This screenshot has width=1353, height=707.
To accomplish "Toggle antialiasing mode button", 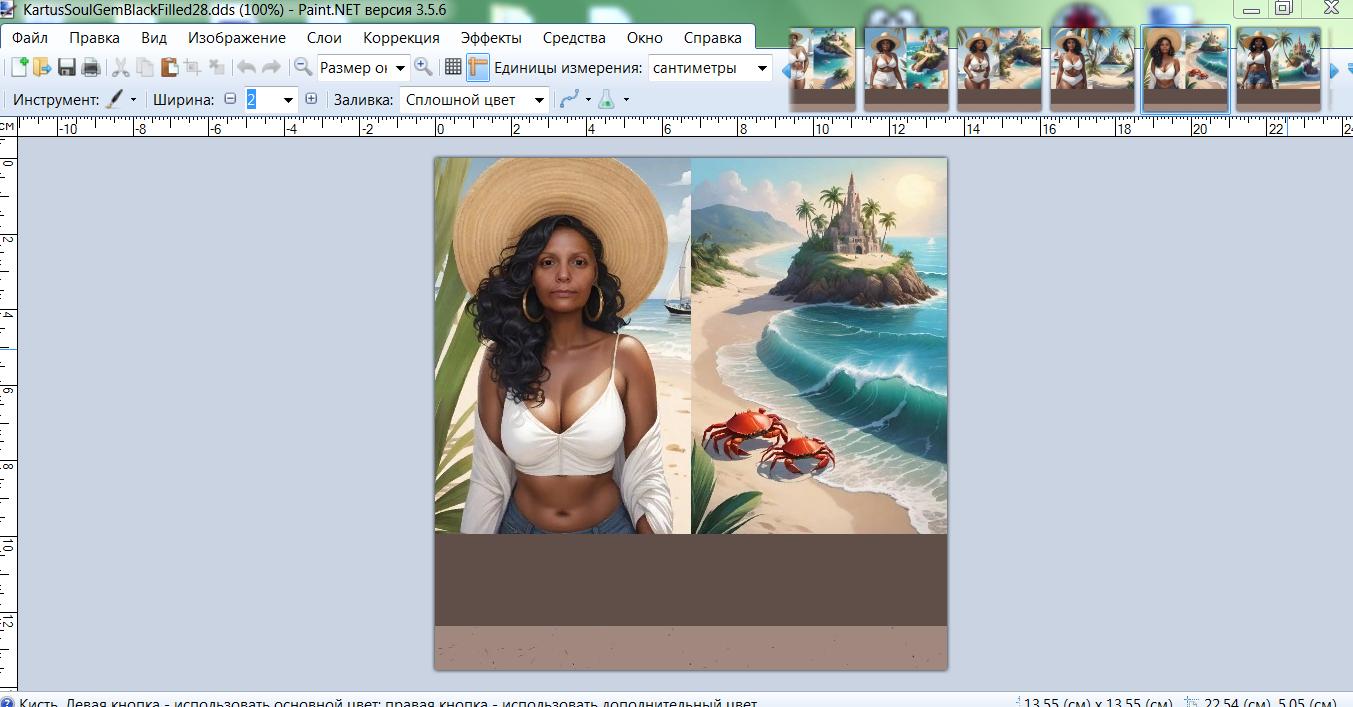I will [569, 100].
